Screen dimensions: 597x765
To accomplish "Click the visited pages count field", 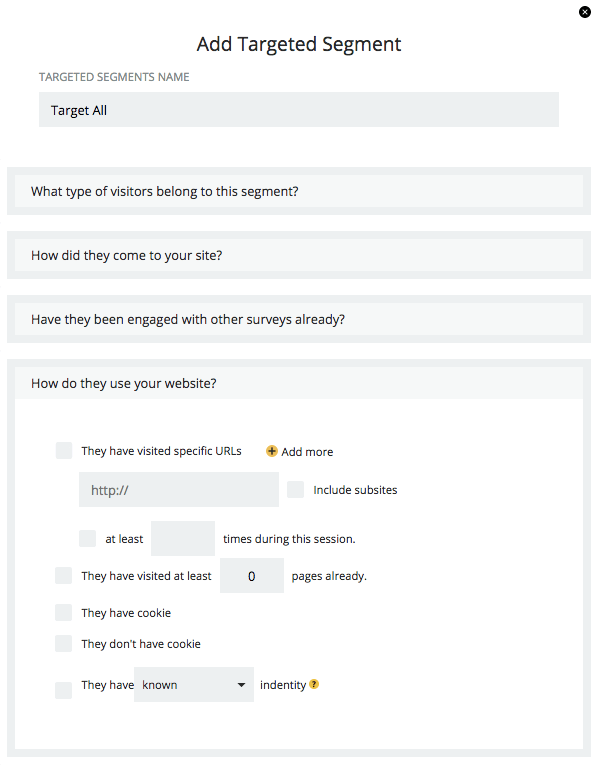I will pyautogui.click(x=252, y=576).
